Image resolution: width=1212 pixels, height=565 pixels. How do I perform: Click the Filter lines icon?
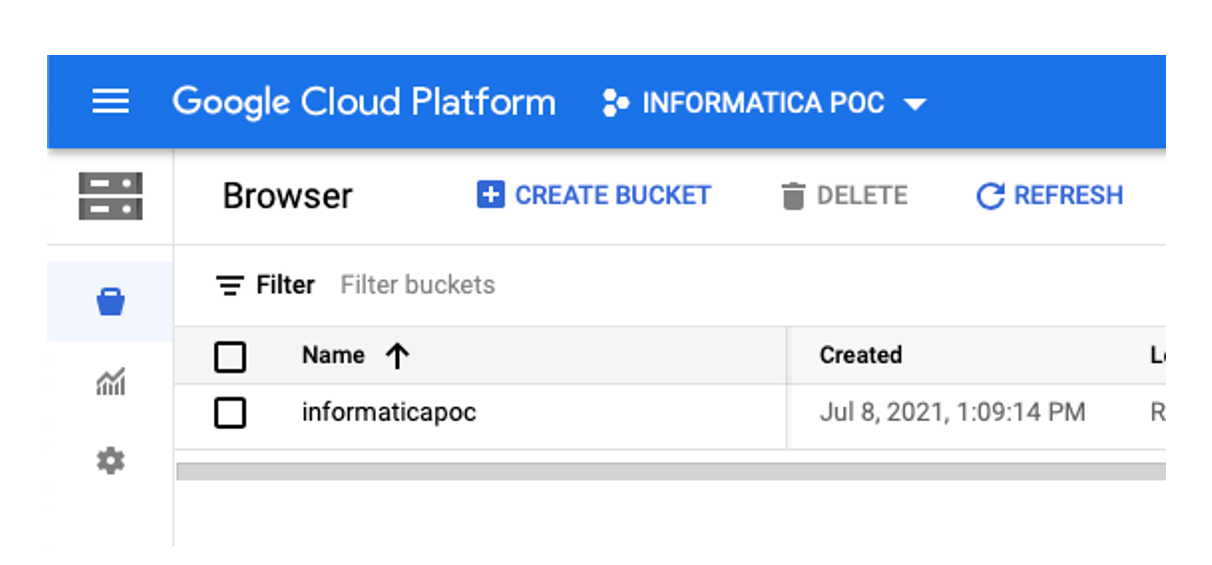pos(230,286)
